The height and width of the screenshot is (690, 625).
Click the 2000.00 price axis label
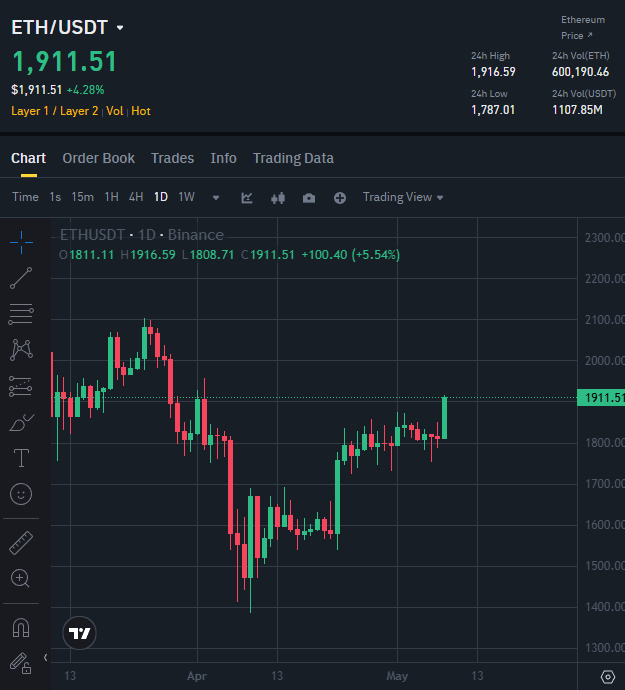[605, 361]
